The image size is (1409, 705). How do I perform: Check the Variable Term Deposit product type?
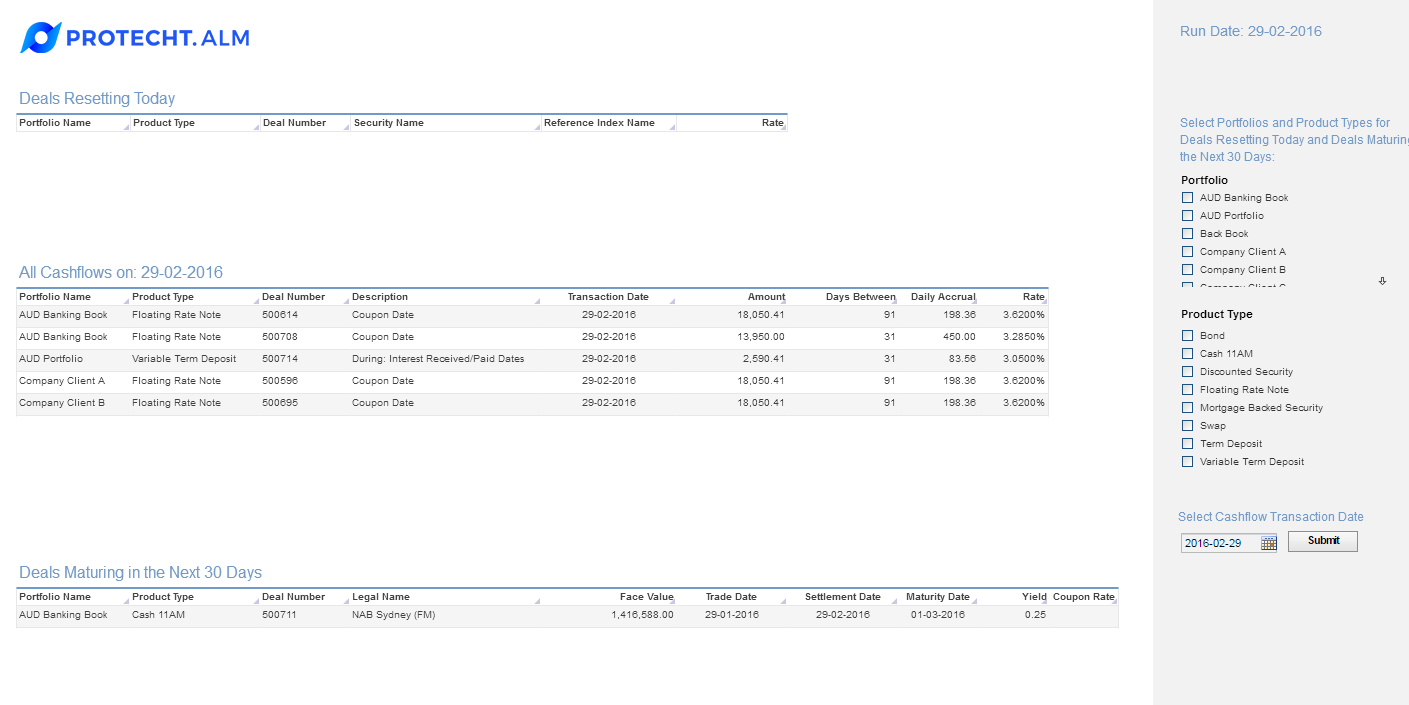[1187, 461]
